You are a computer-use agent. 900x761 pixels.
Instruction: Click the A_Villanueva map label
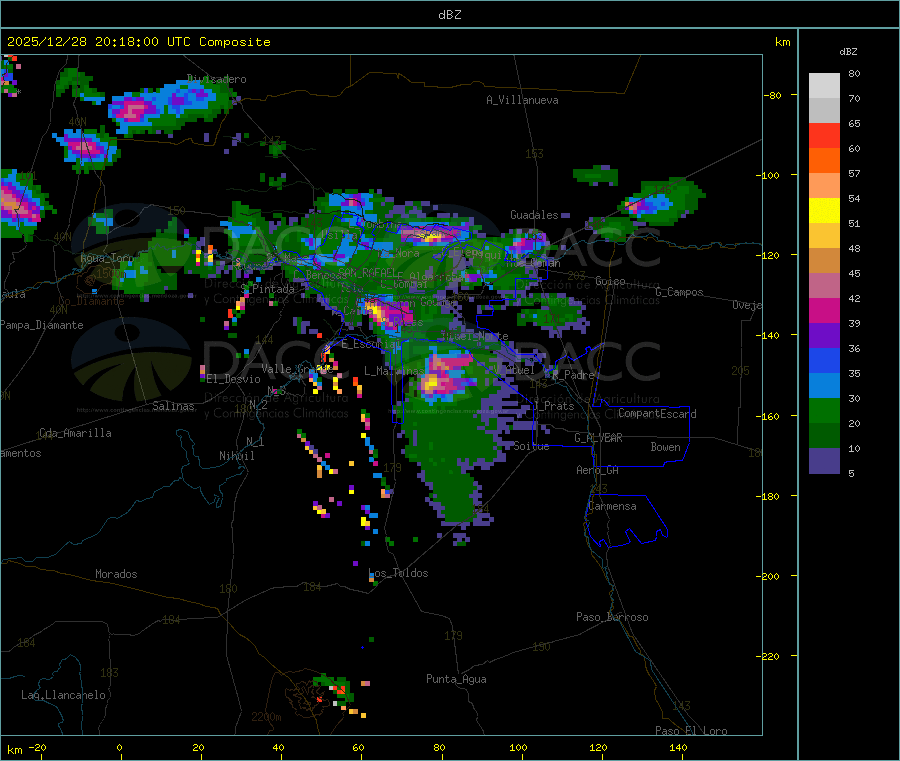522,100
